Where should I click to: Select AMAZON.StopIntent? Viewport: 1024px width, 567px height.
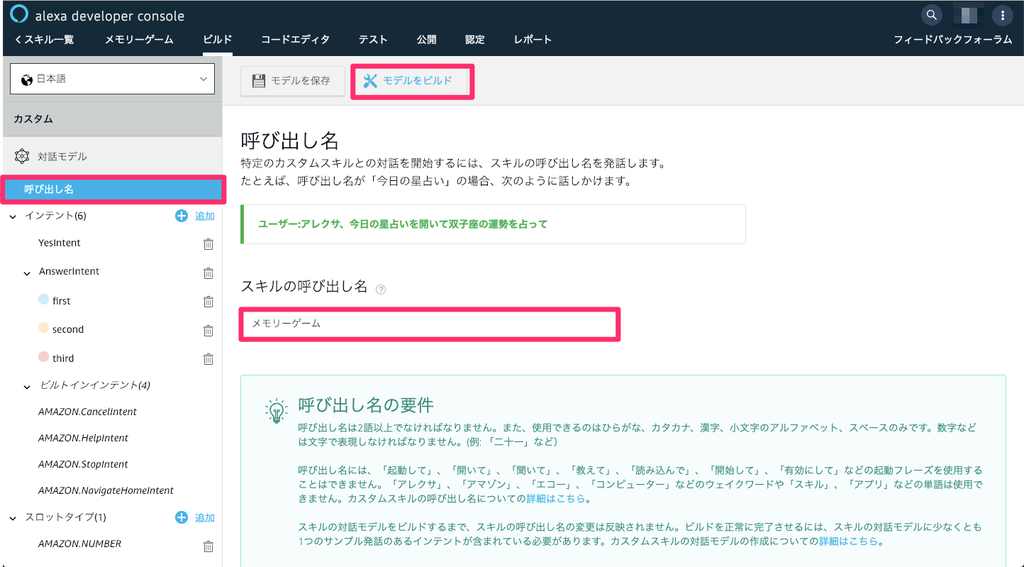tap(83, 464)
